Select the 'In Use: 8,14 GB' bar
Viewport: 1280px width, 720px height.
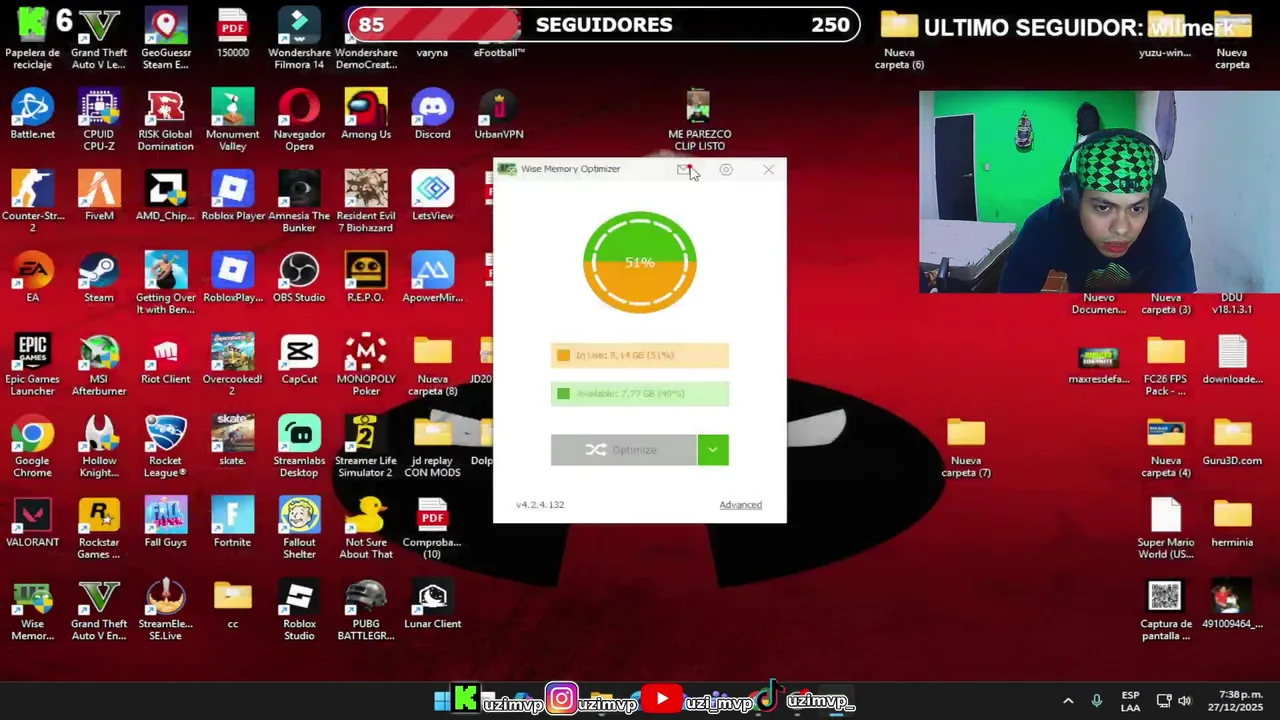(x=640, y=355)
